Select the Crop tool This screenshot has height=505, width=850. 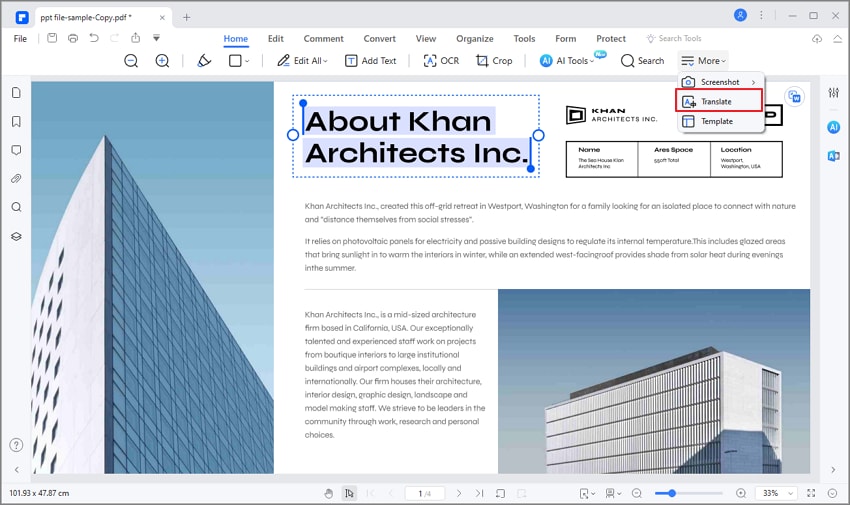[x=494, y=61]
